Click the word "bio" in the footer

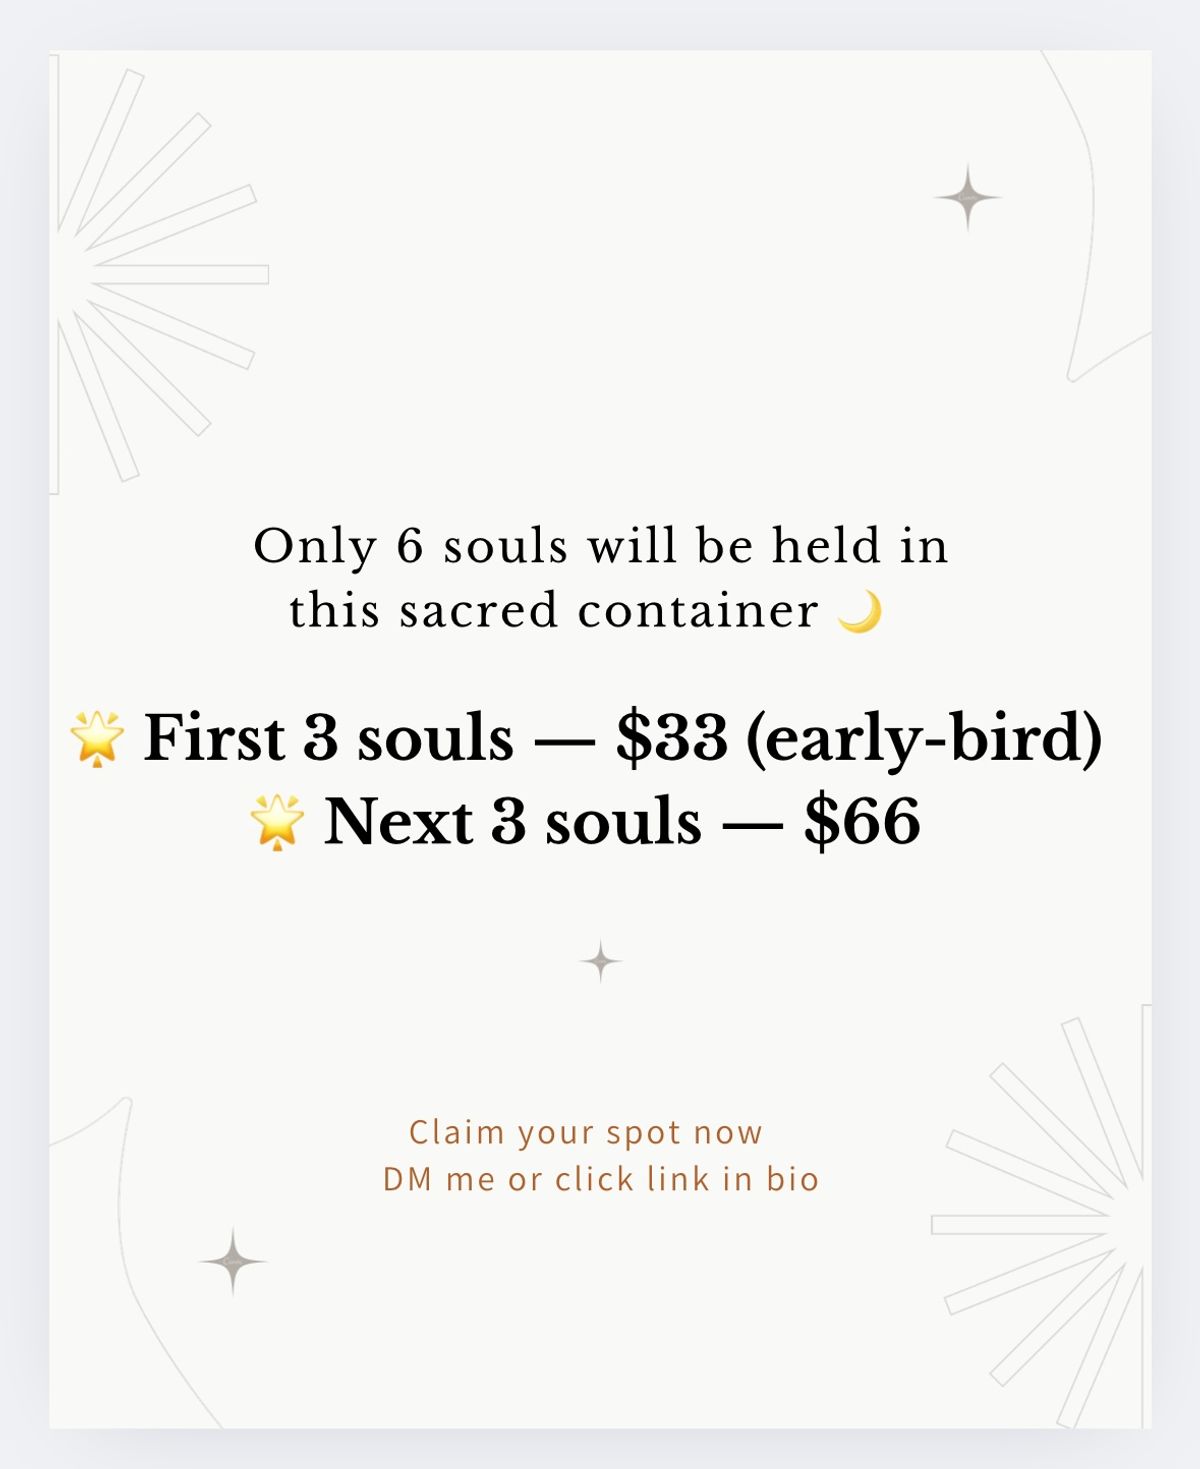point(793,1179)
